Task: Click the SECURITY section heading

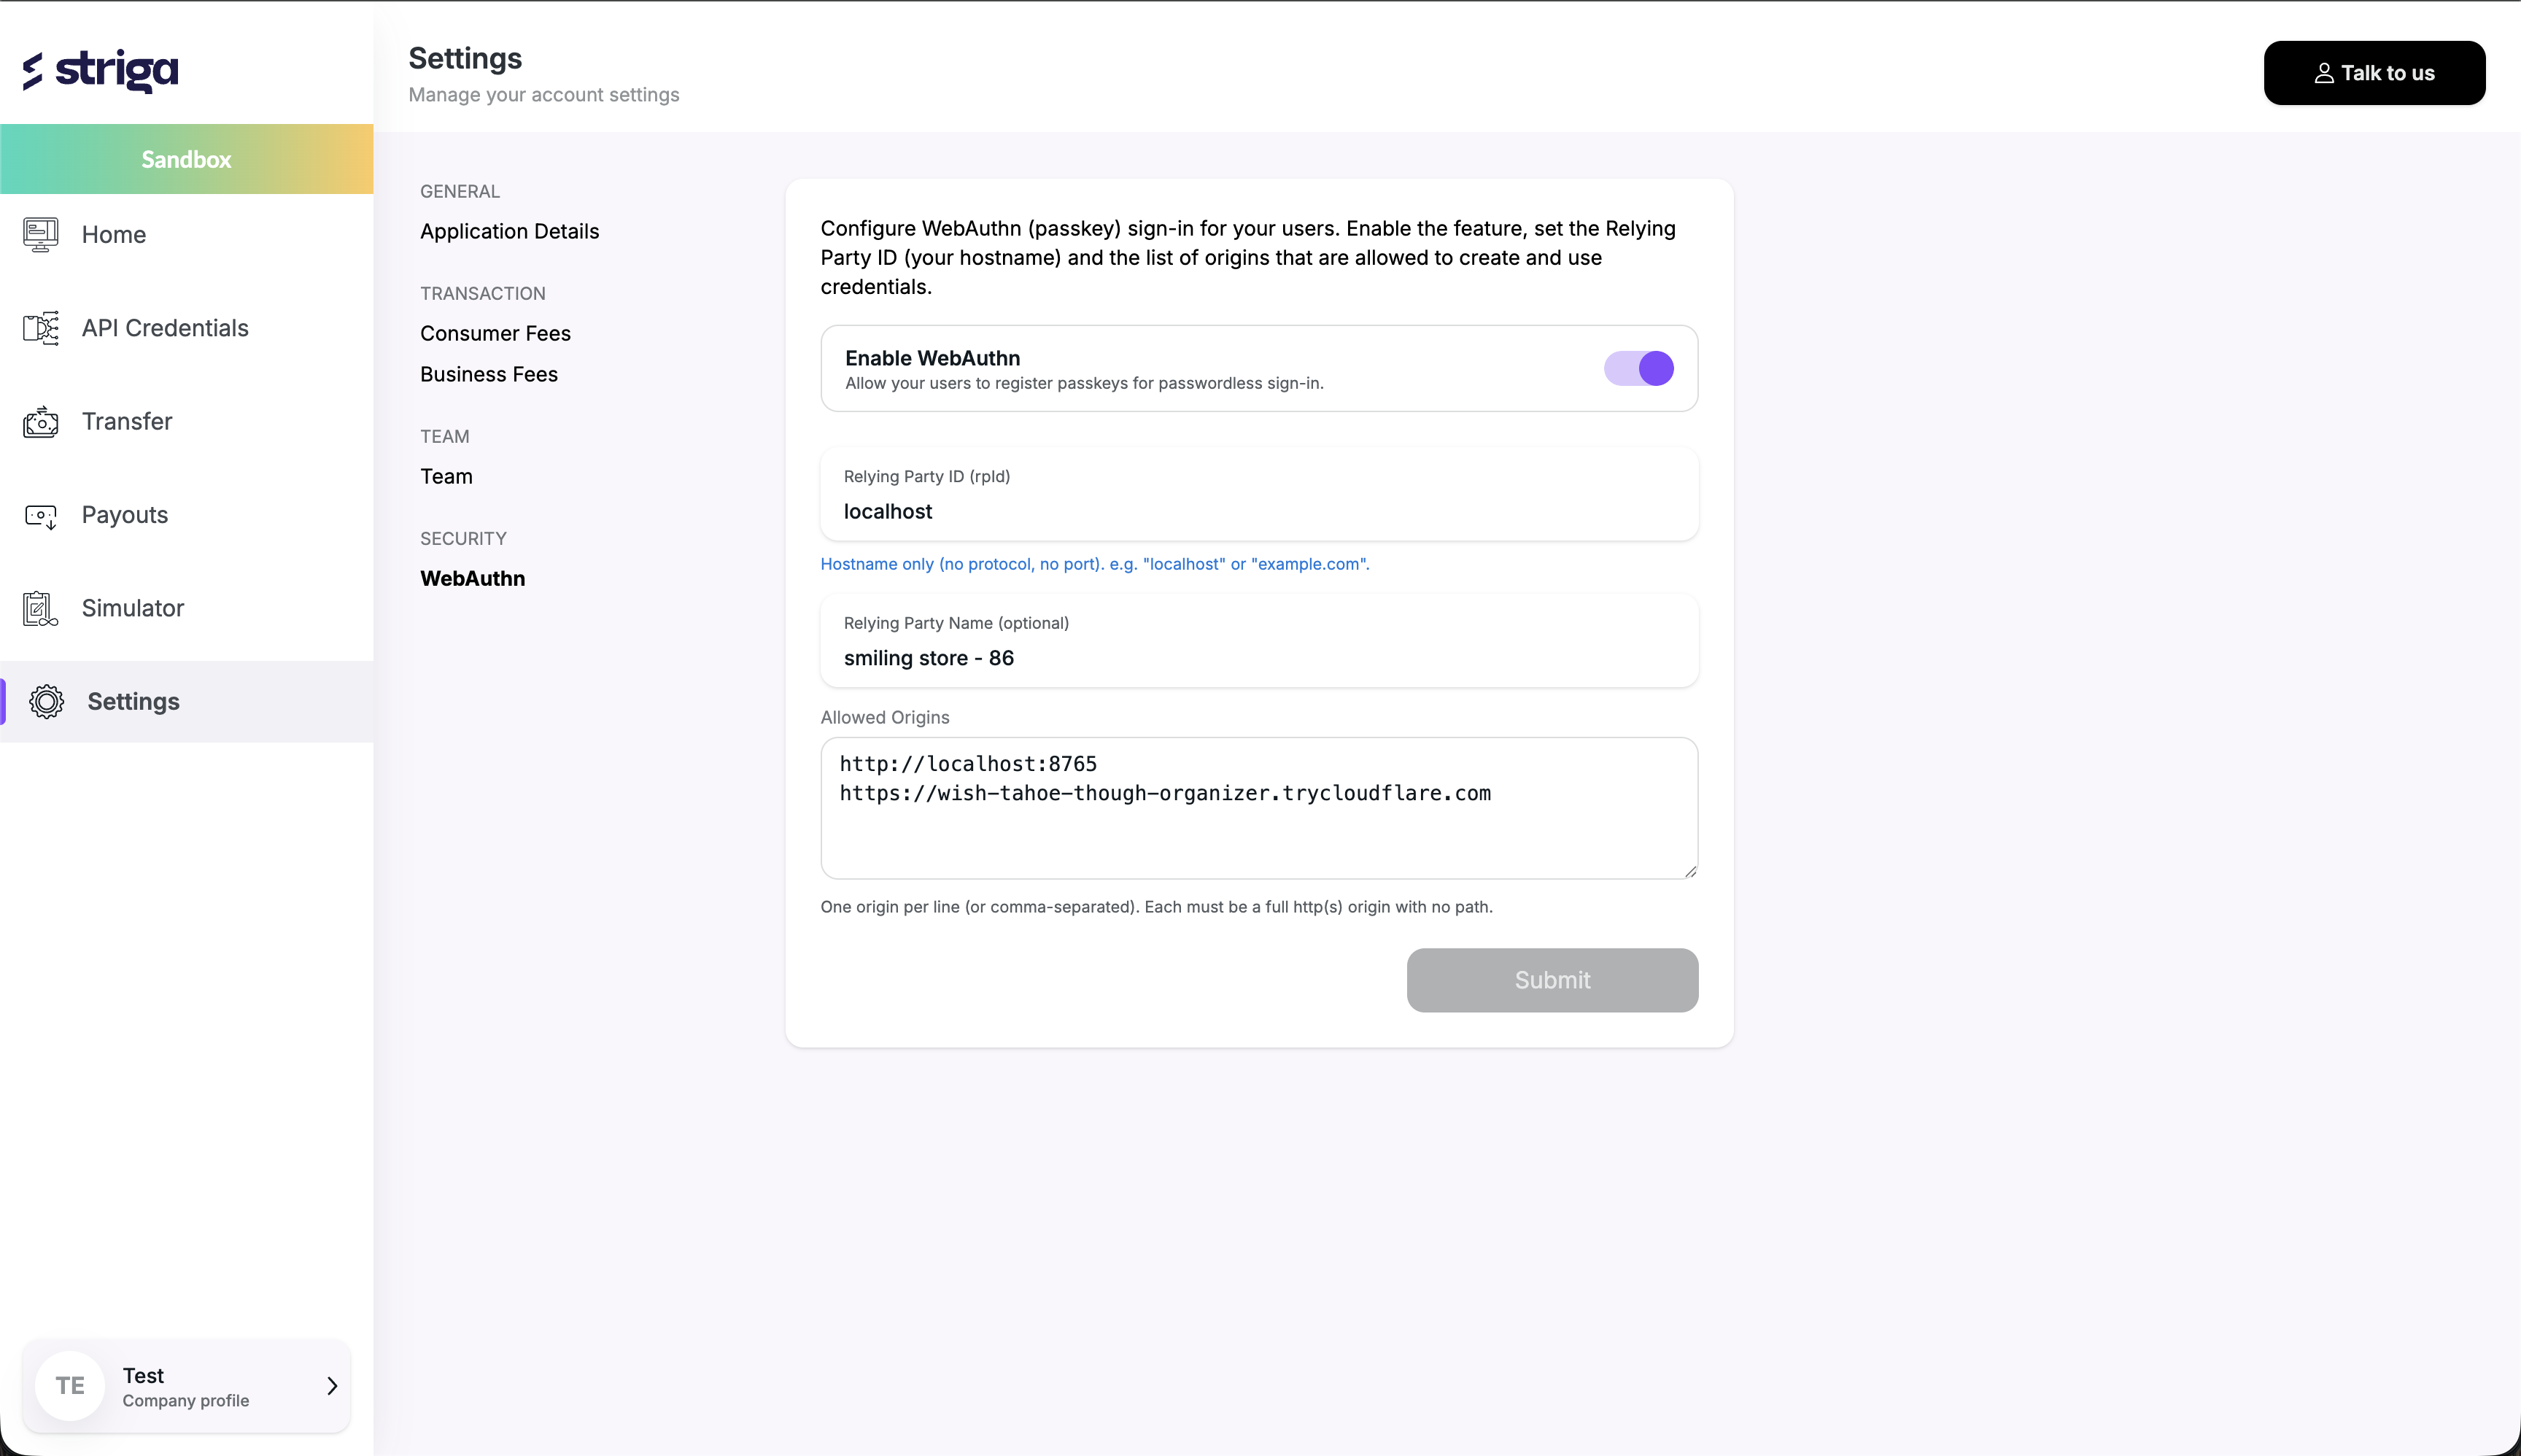Action: pyautogui.click(x=463, y=538)
